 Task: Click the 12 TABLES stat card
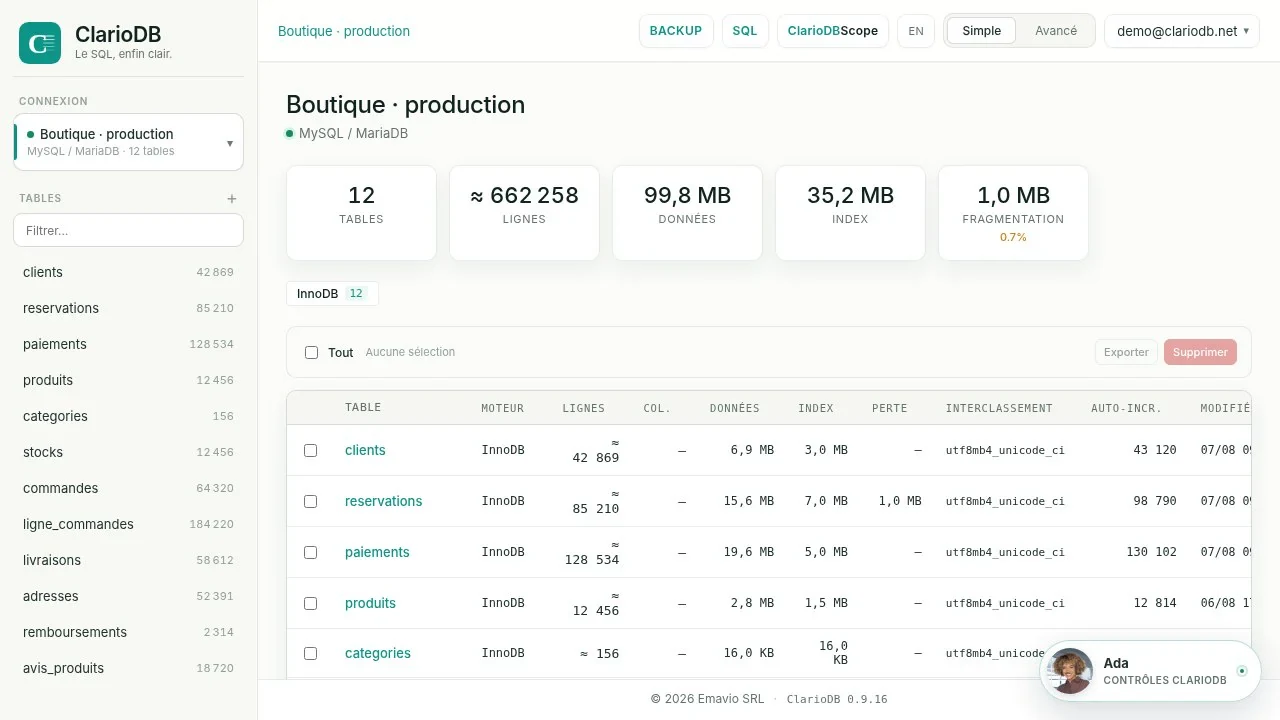[x=361, y=213]
